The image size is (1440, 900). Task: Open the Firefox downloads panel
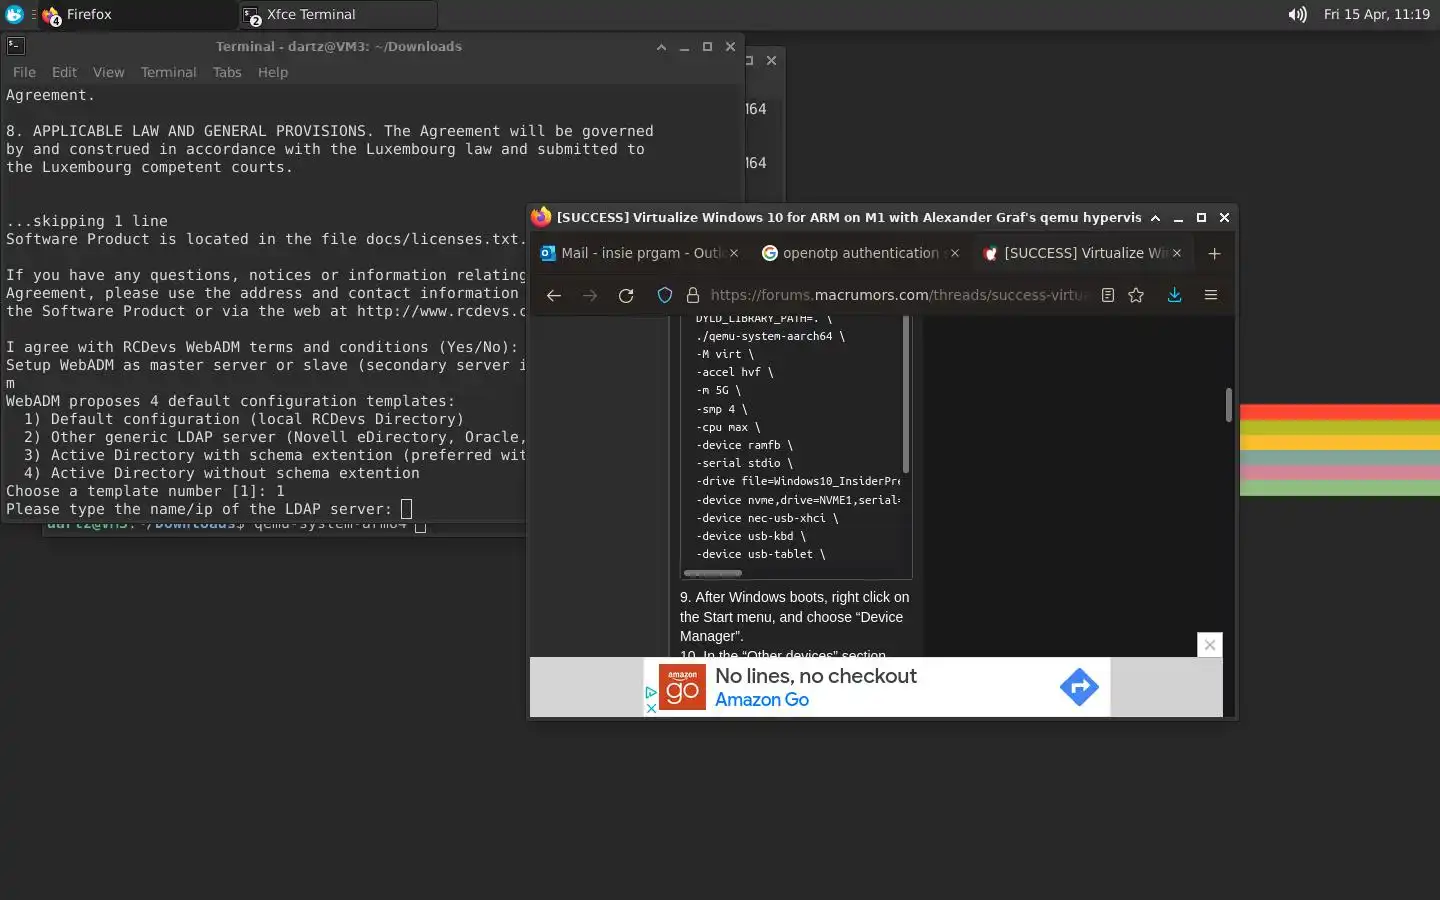coord(1174,295)
